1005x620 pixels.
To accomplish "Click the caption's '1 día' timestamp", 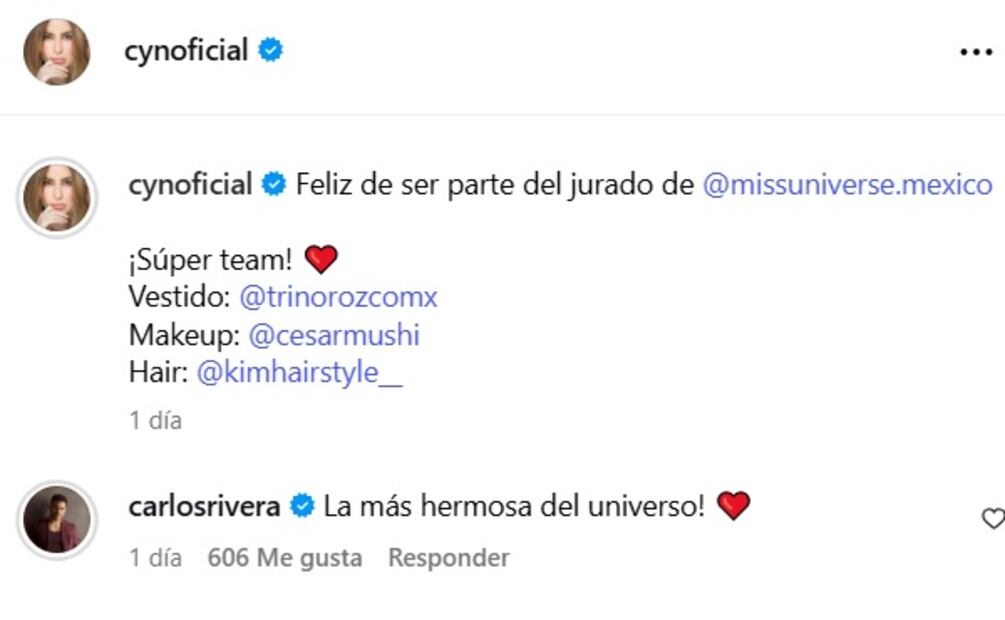I will click(155, 421).
